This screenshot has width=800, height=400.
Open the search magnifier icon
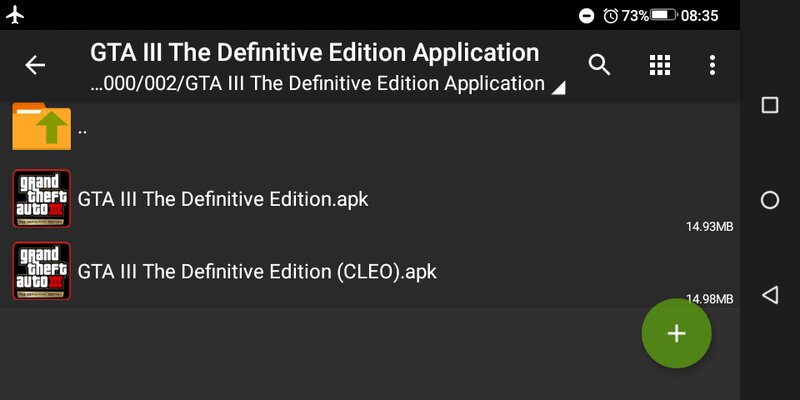tap(599, 65)
